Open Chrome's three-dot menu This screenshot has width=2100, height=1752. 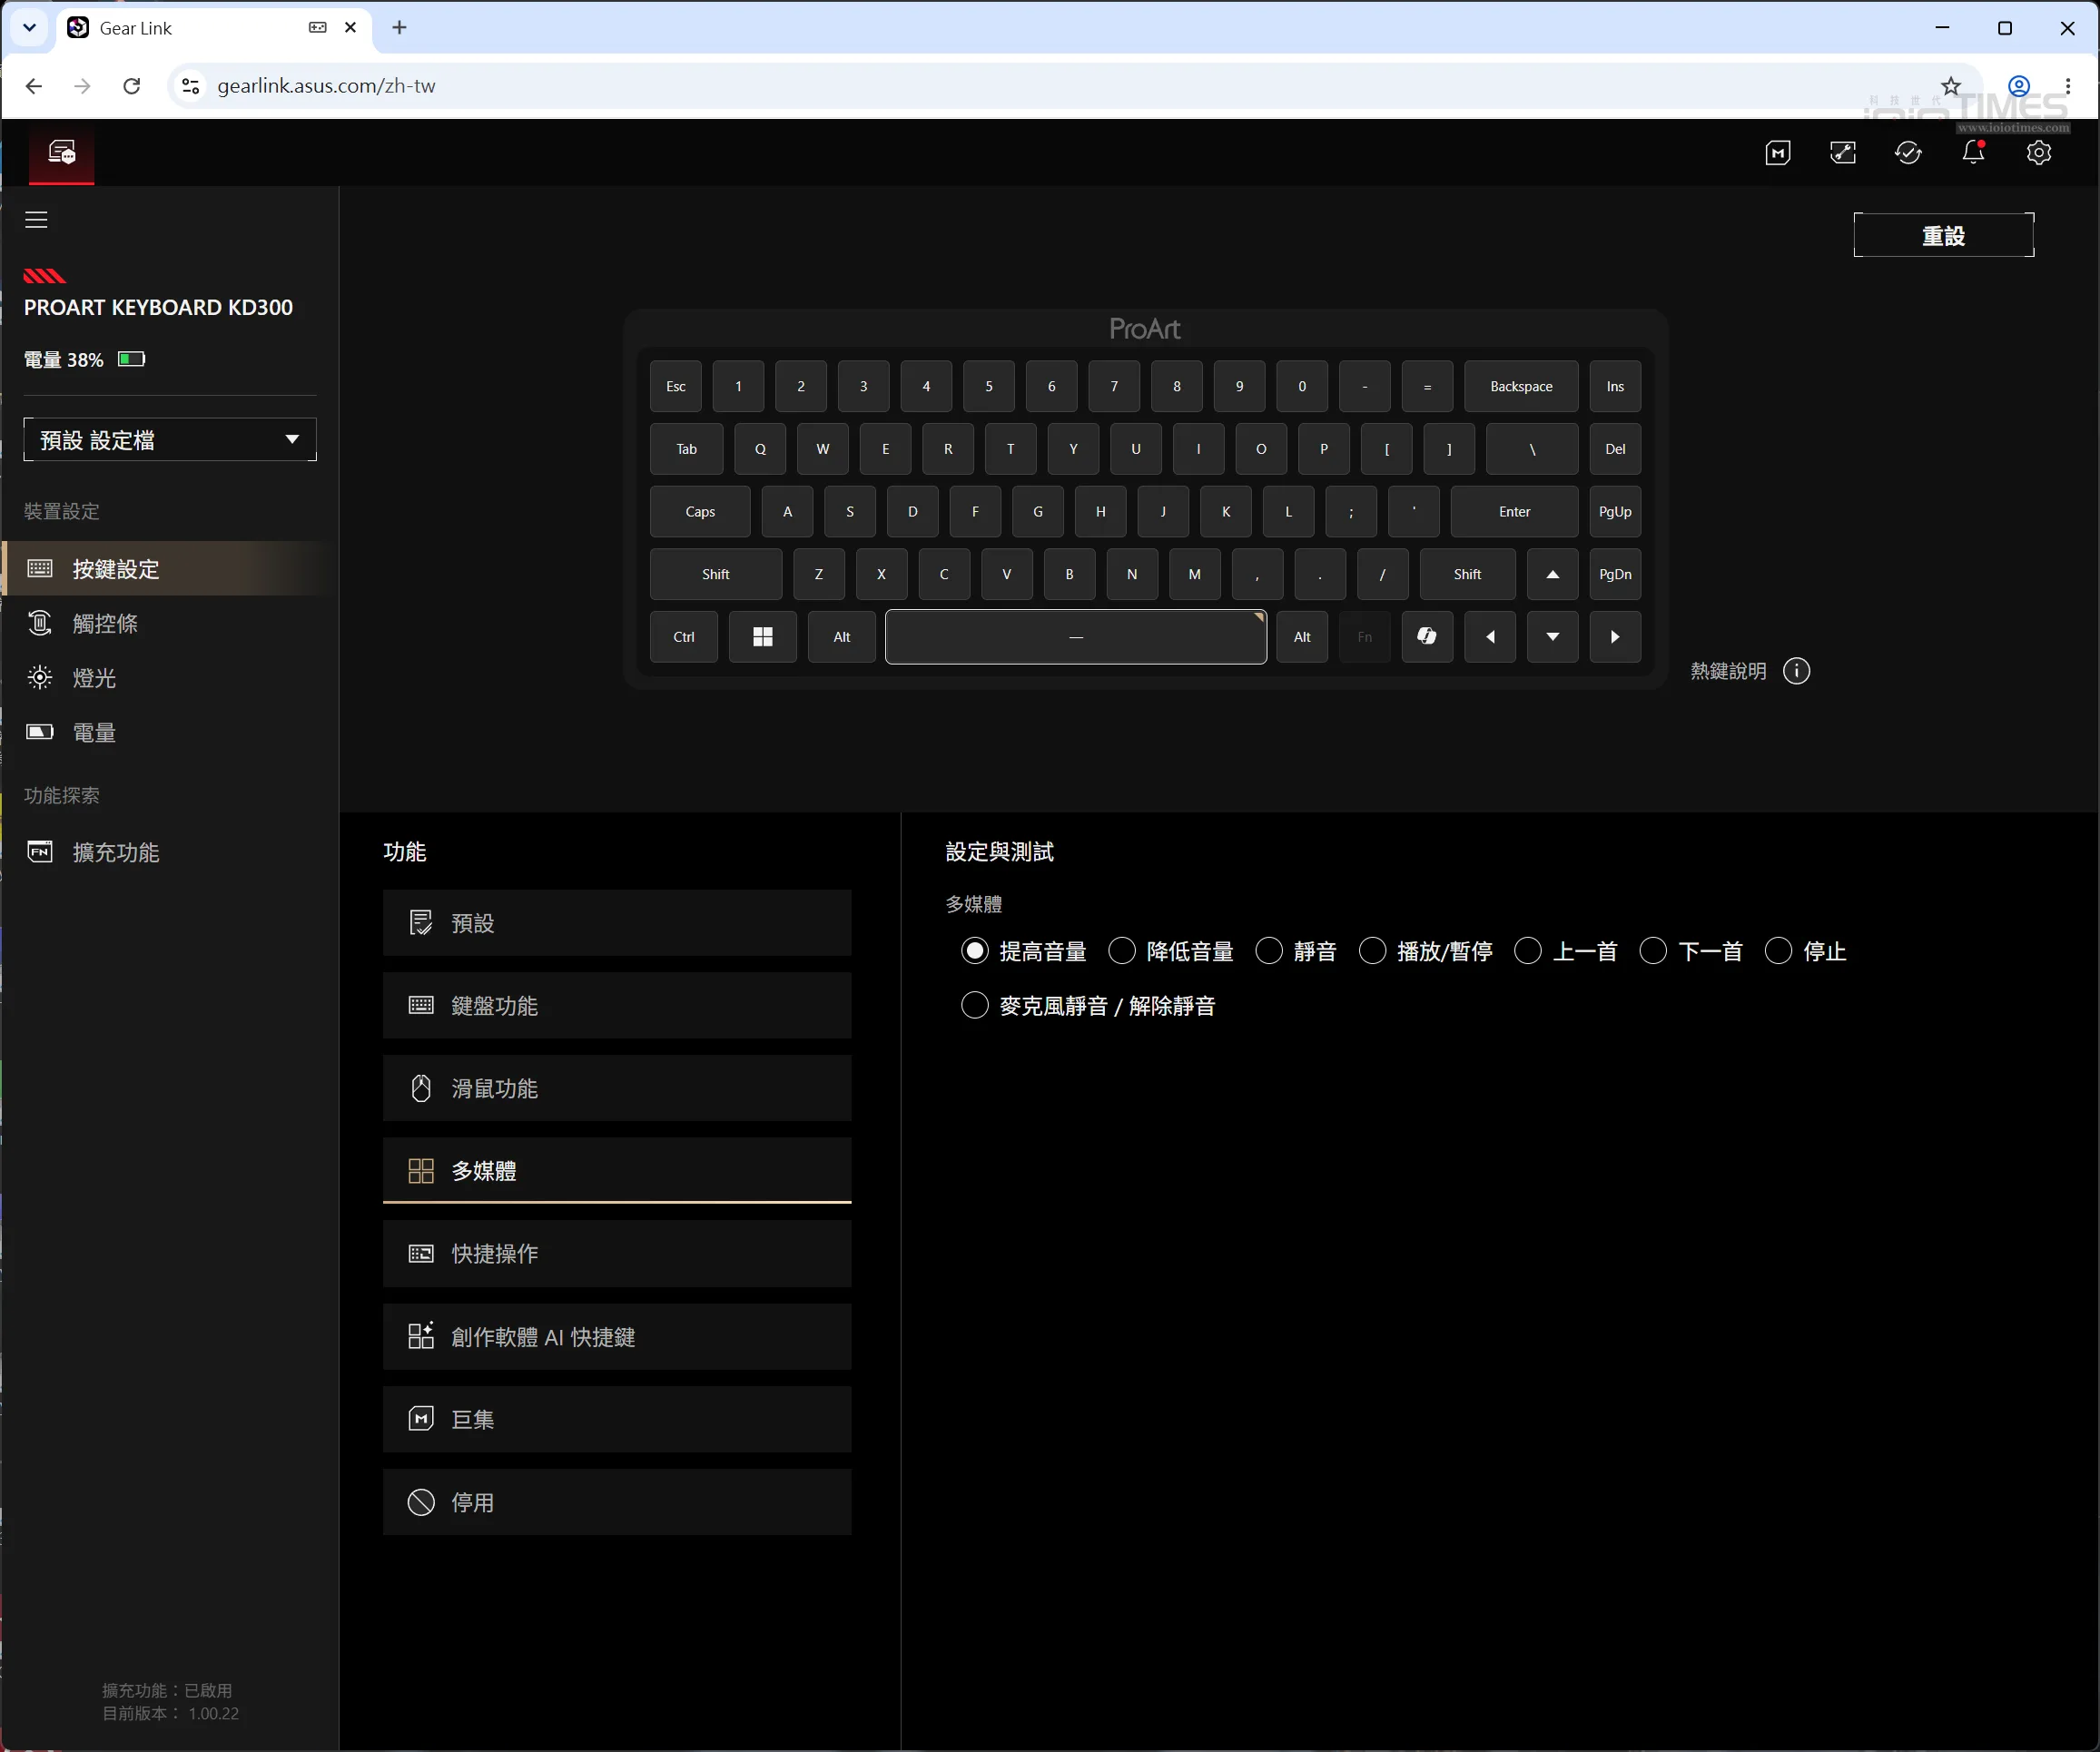pyautogui.click(x=2068, y=86)
